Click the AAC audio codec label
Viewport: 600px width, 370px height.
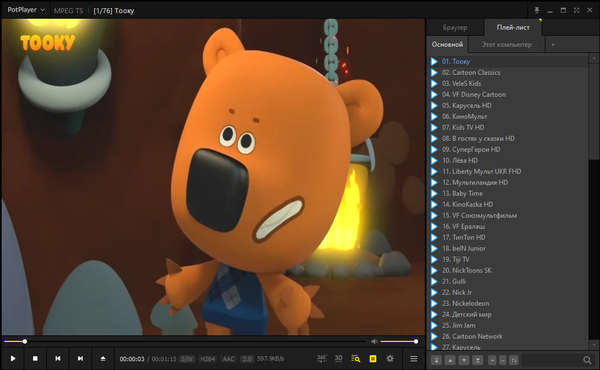(x=228, y=359)
